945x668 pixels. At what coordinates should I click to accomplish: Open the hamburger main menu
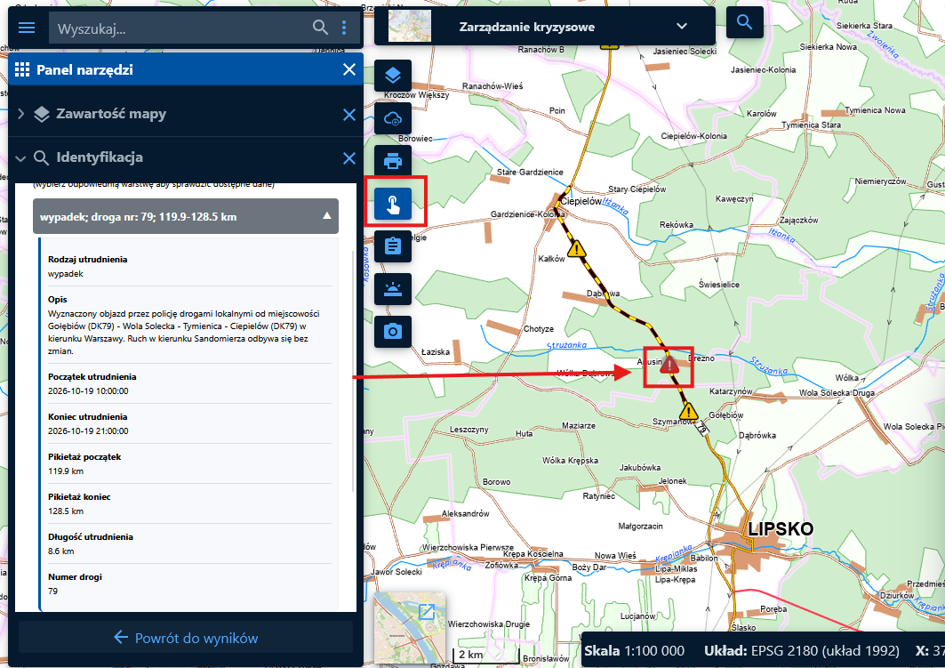click(x=27, y=28)
